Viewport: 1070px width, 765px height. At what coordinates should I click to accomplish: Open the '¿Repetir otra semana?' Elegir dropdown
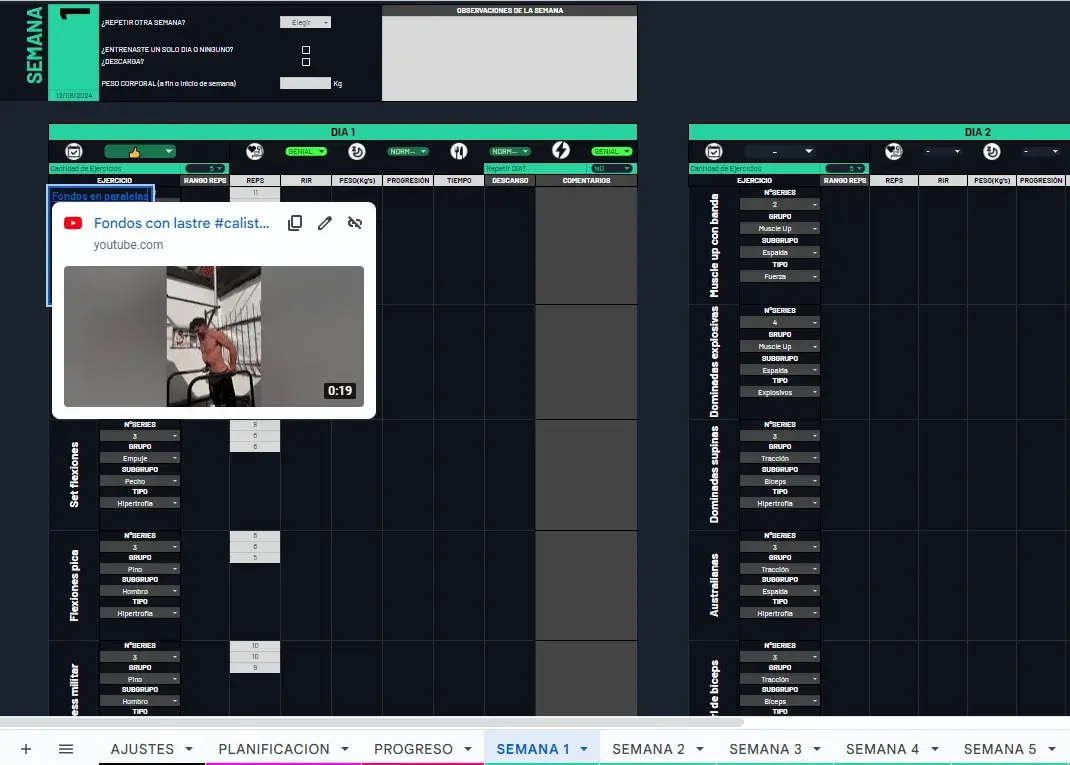coord(305,23)
